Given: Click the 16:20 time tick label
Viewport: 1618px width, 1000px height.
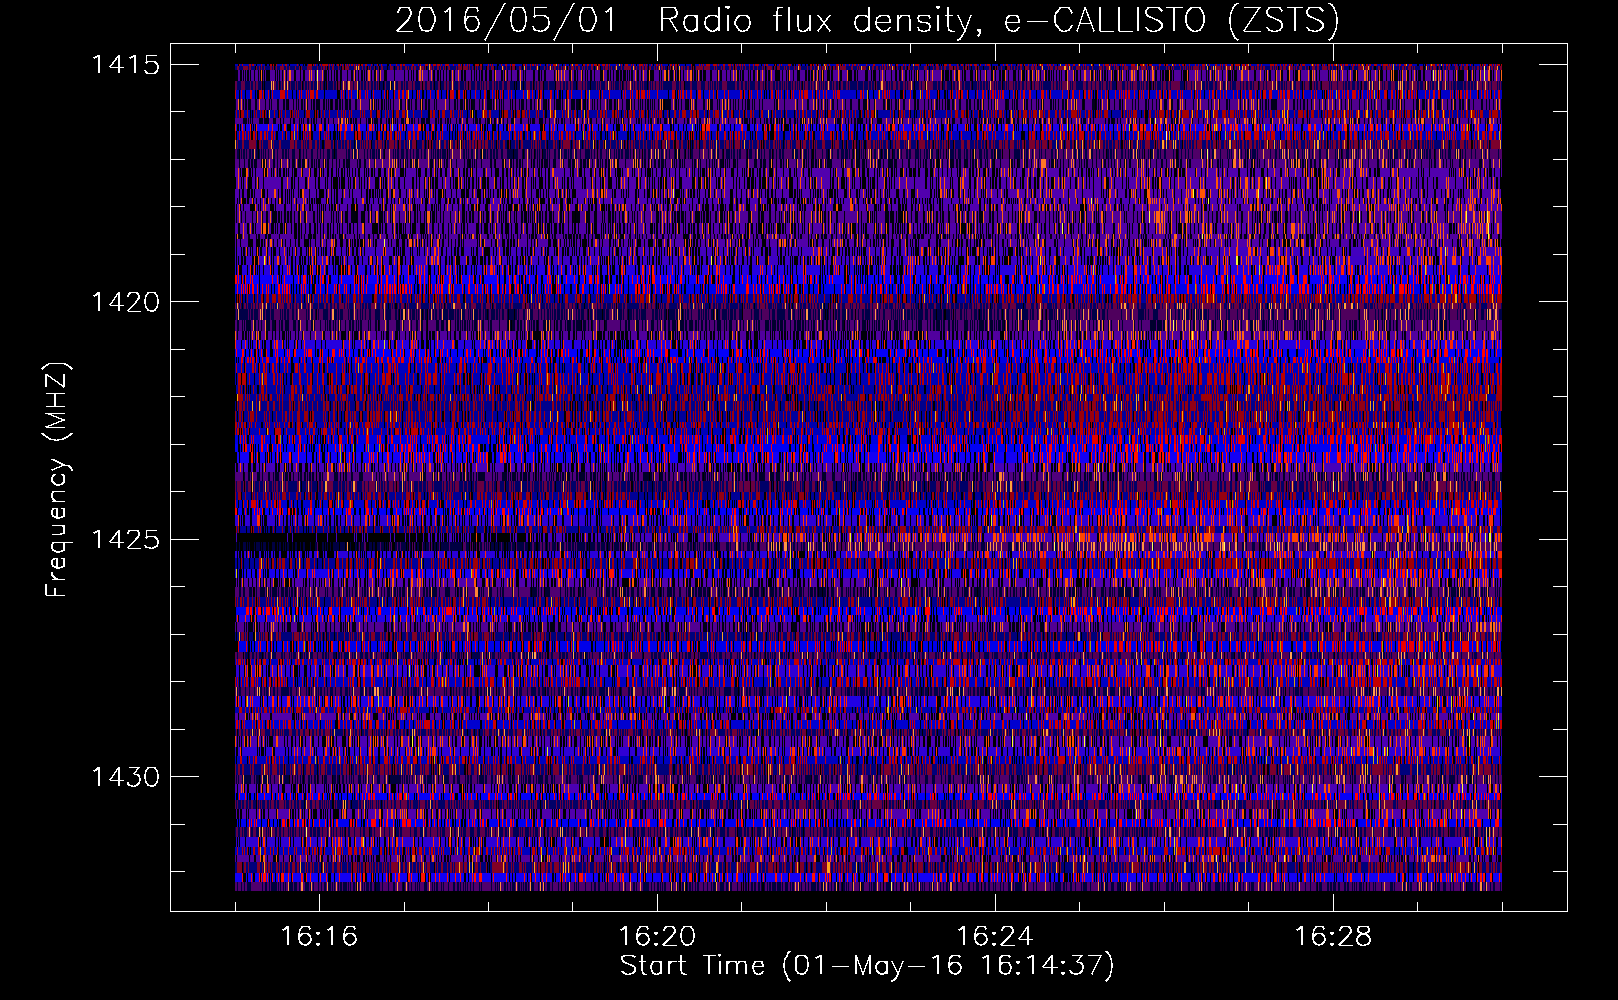Looking at the screenshot, I should 657,937.
